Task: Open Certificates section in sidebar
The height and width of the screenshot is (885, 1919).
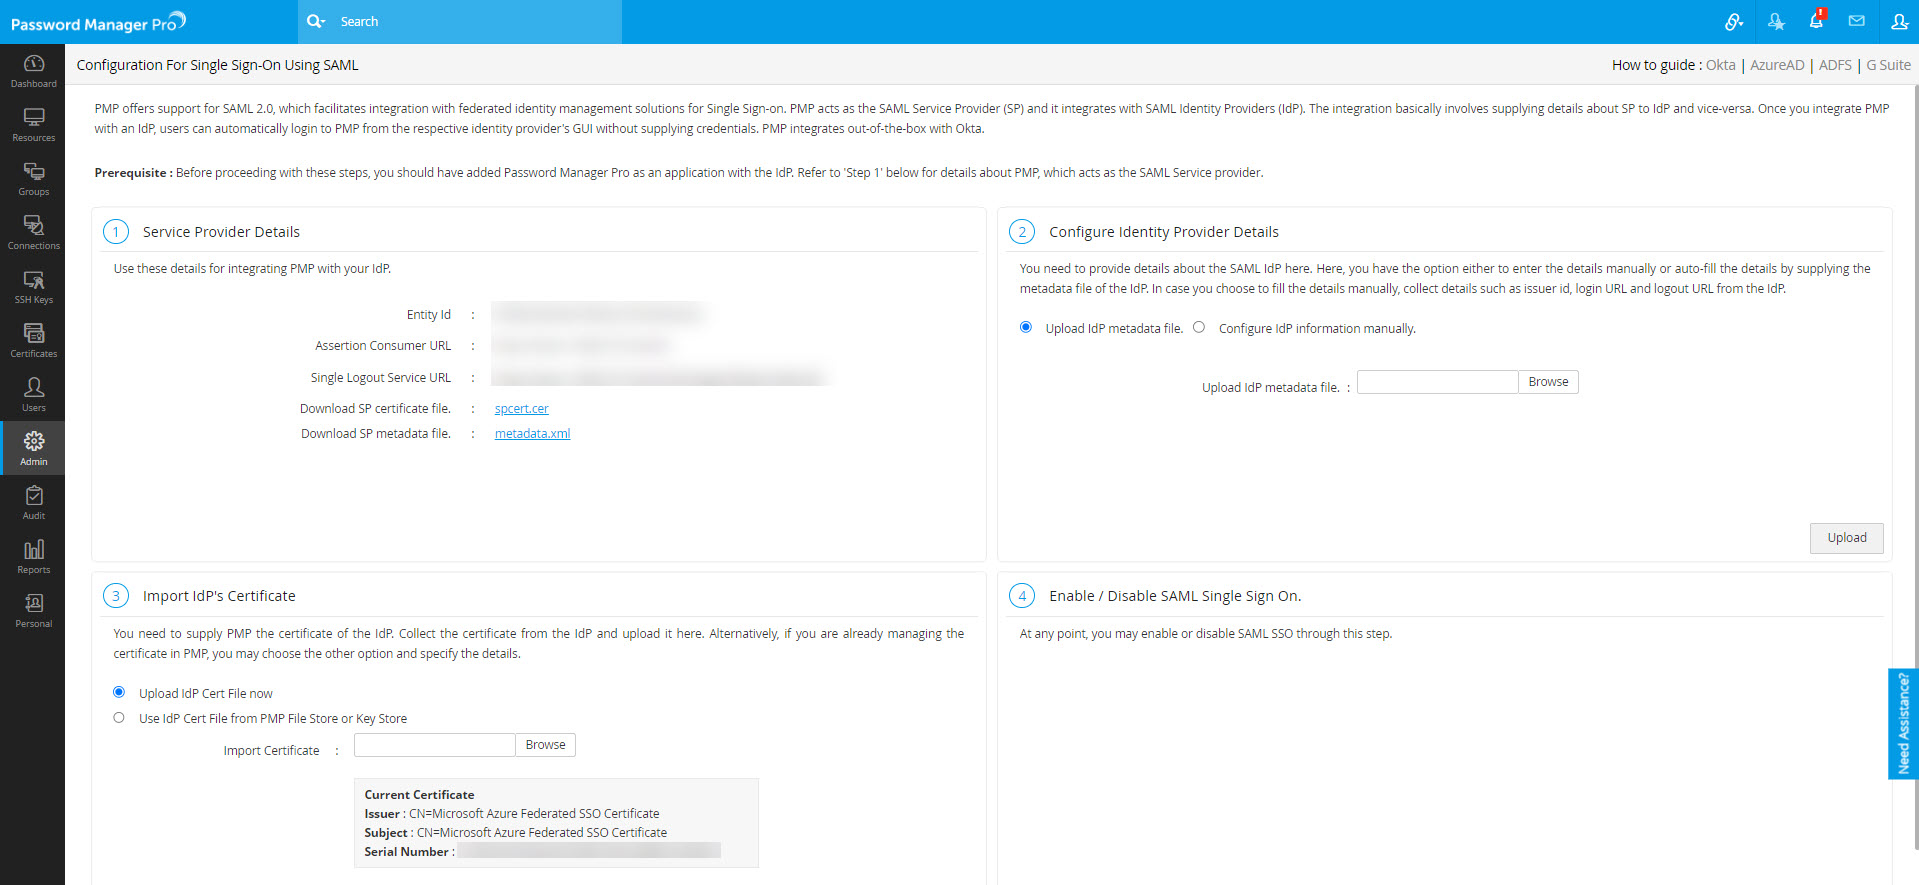Action: tap(33, 341)
